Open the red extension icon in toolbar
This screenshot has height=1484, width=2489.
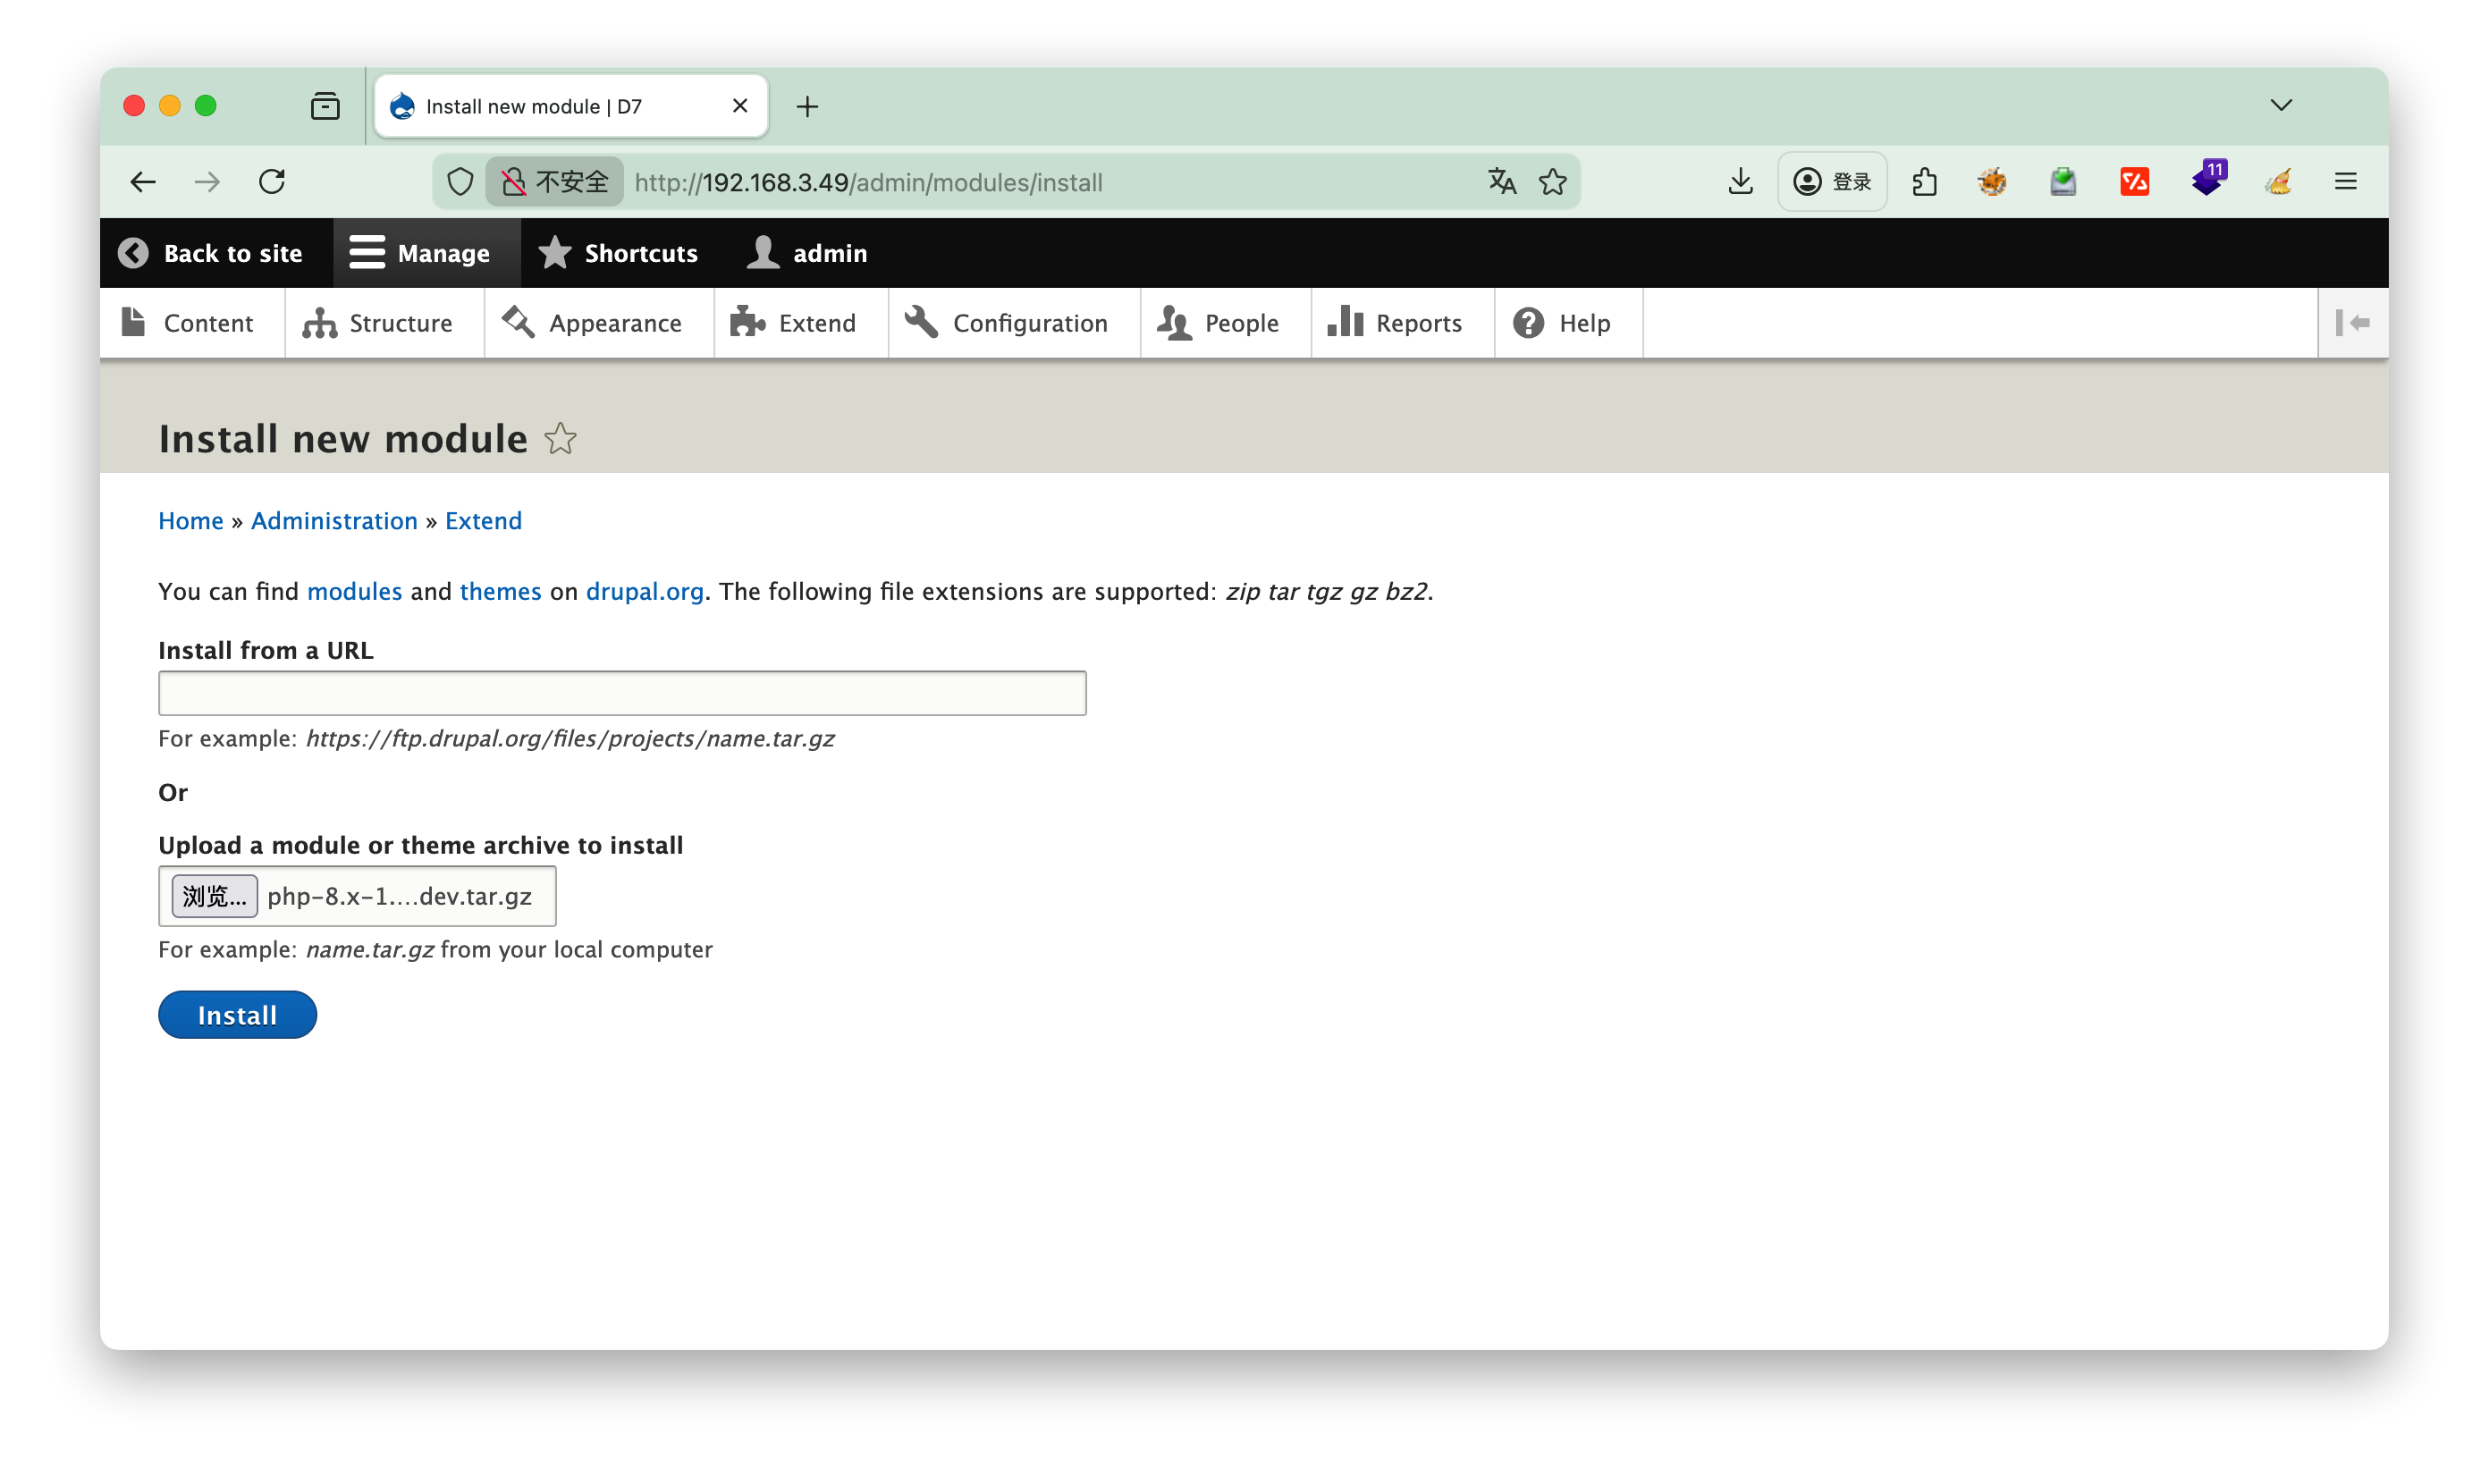(2134, 182)
